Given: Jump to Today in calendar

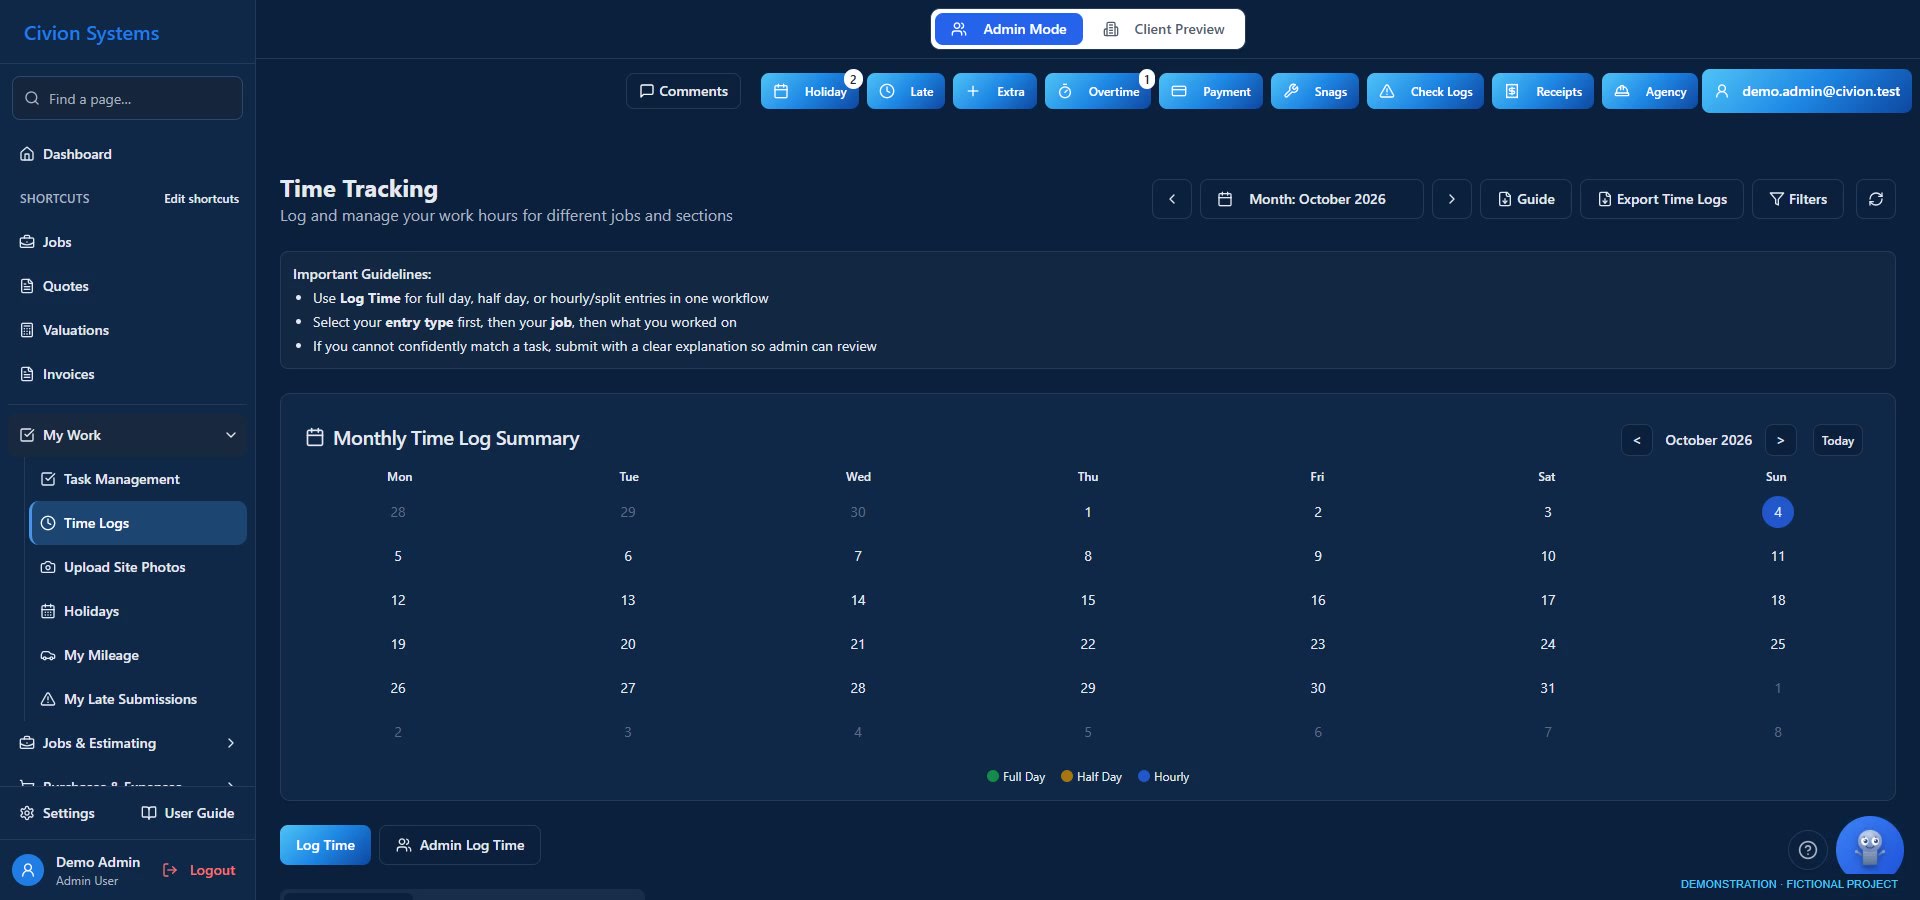Looking at the screenshot, I should [x=1837, y=440].
